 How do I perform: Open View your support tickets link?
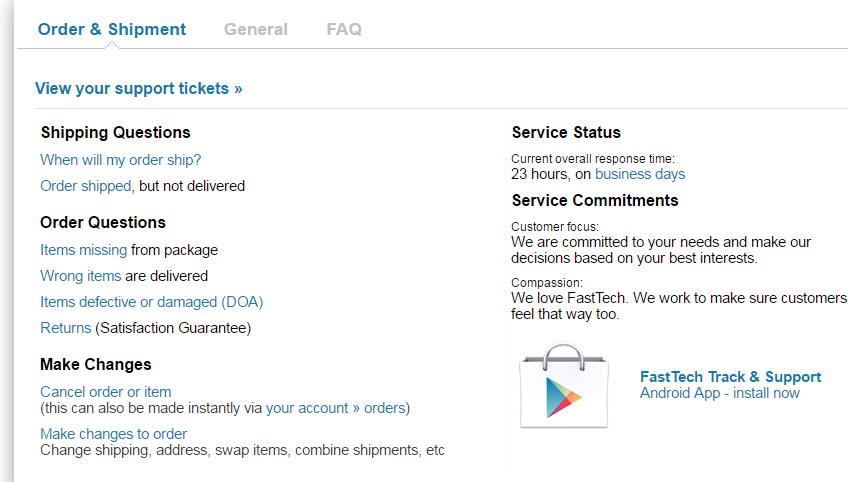pyautogui.click(x=138, y=88)
